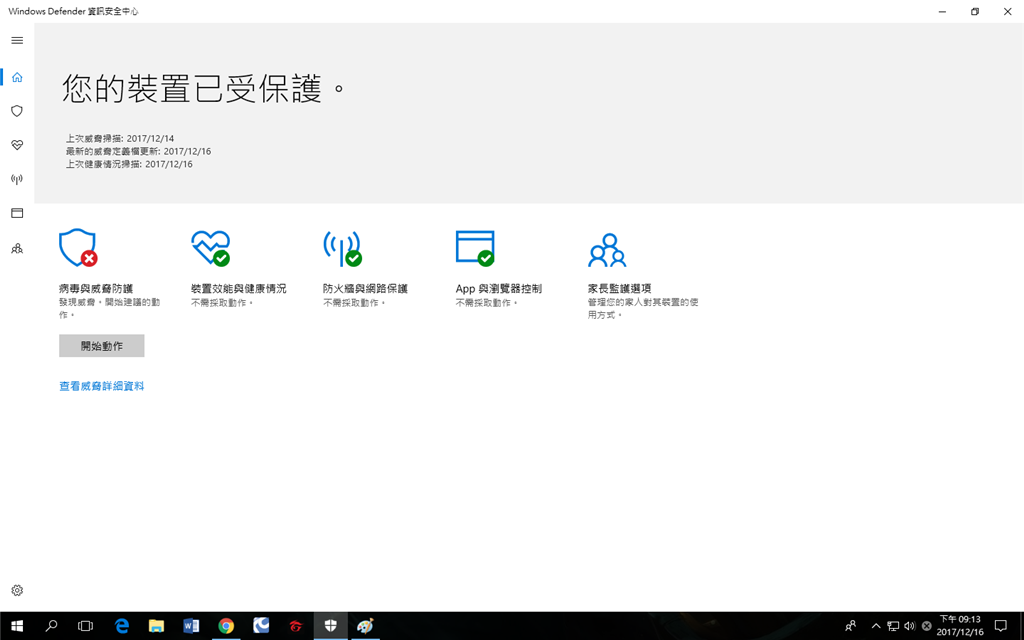
Task: Click the large shield icon with red X
Action: [78, 248]
